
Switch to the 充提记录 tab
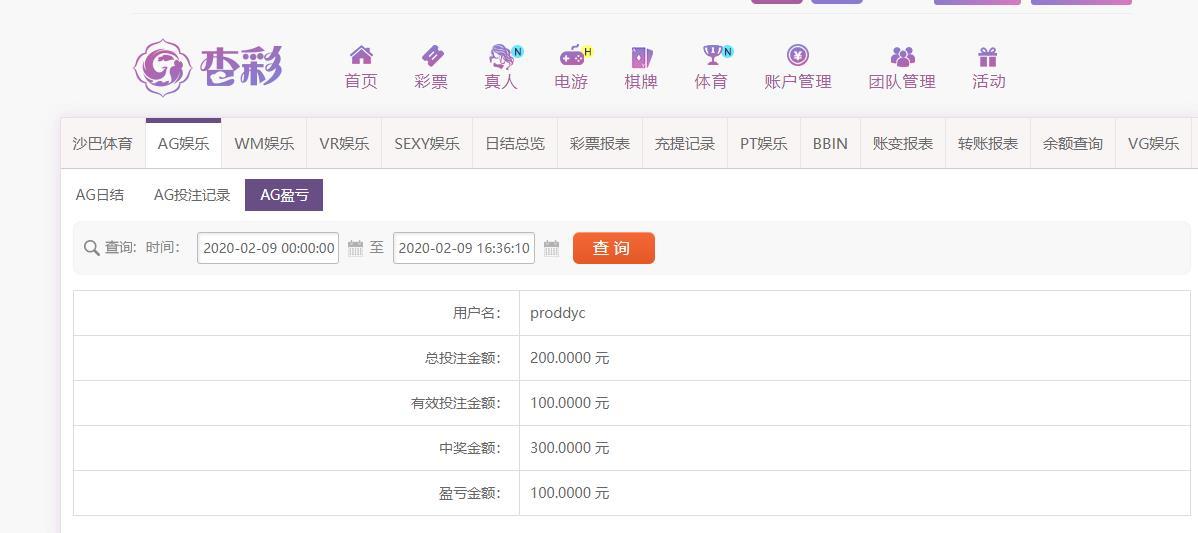685,144
